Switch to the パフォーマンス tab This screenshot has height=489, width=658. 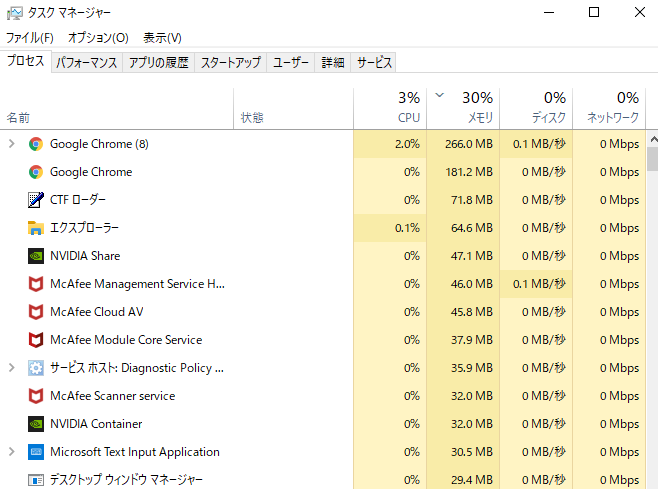coord(87,63)
